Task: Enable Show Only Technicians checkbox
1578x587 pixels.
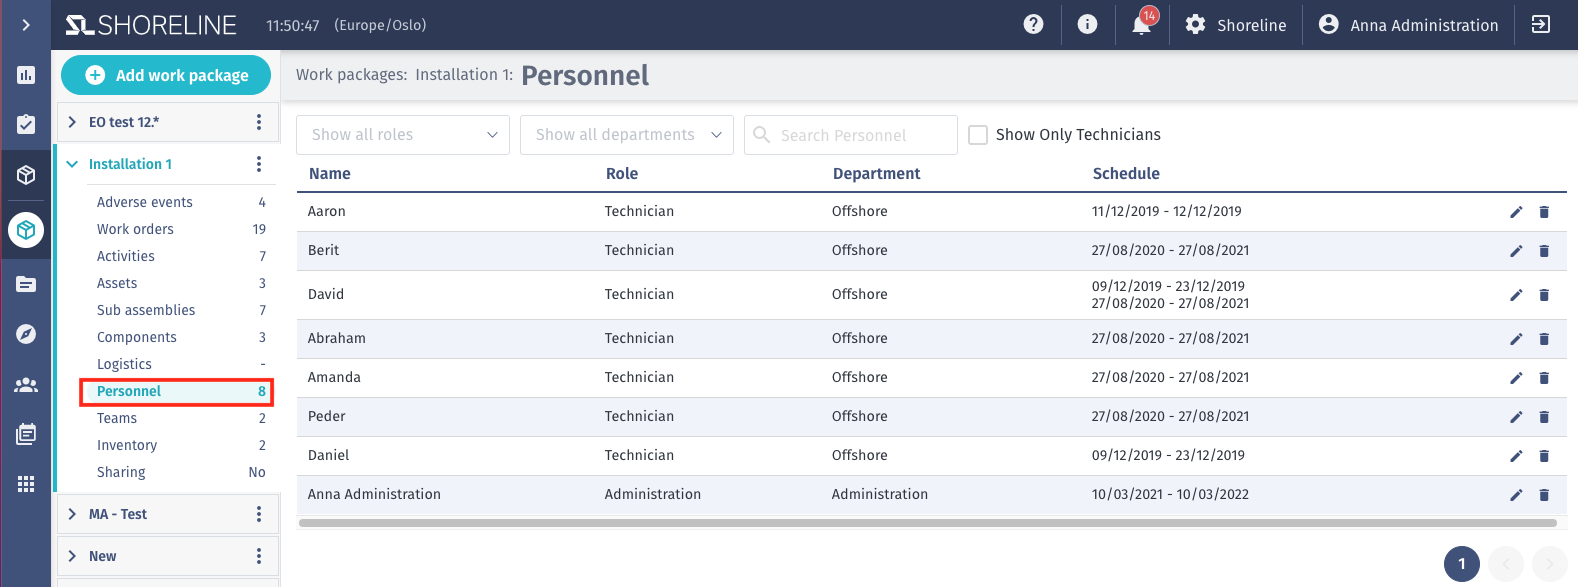Action: [978, 135]
